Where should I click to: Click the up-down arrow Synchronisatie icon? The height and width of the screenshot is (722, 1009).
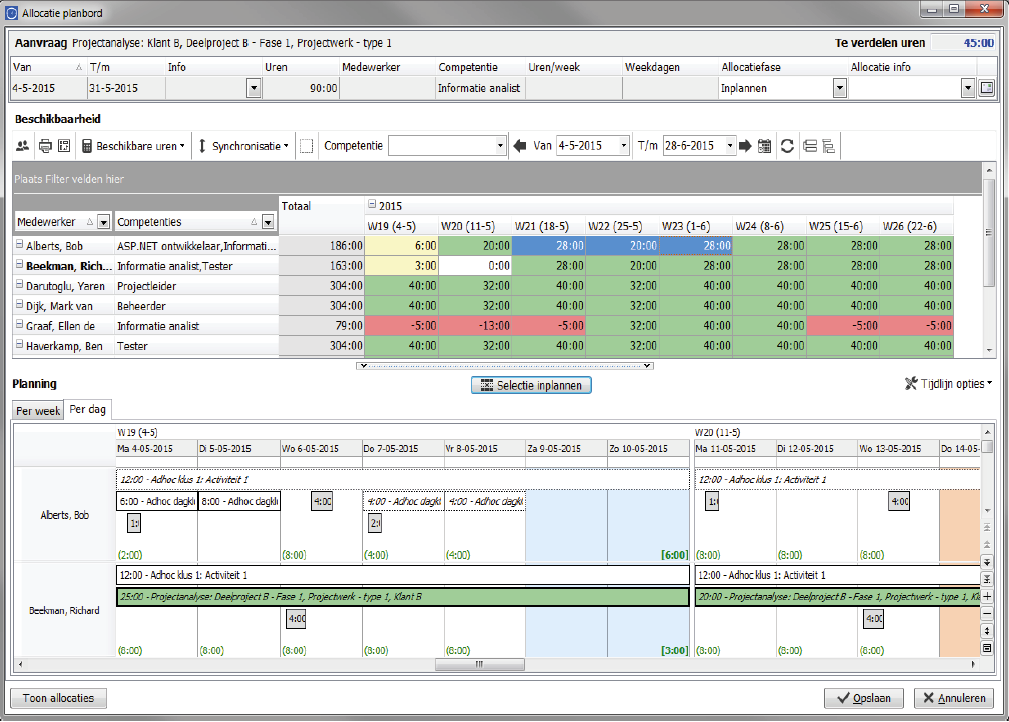click(x=202, y=146)
